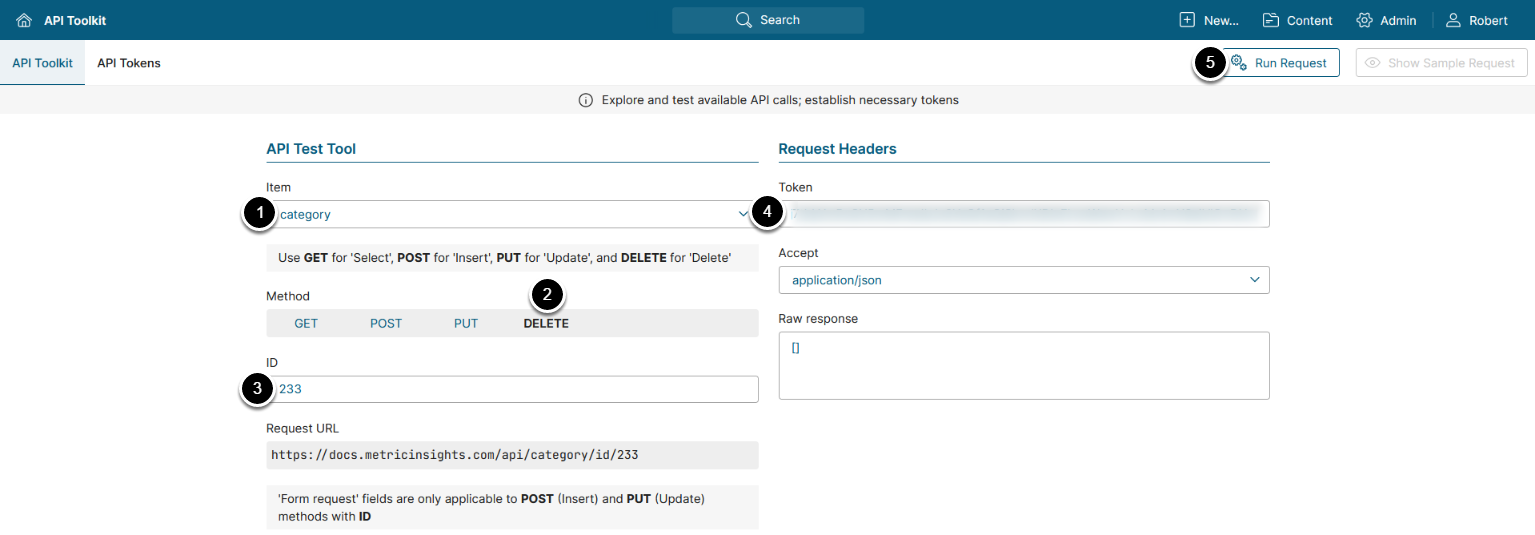The height and width of the screenshot is (535, 1535).
Task: Click the gears icon on Run Request
Action: [x=1238, y=63]
